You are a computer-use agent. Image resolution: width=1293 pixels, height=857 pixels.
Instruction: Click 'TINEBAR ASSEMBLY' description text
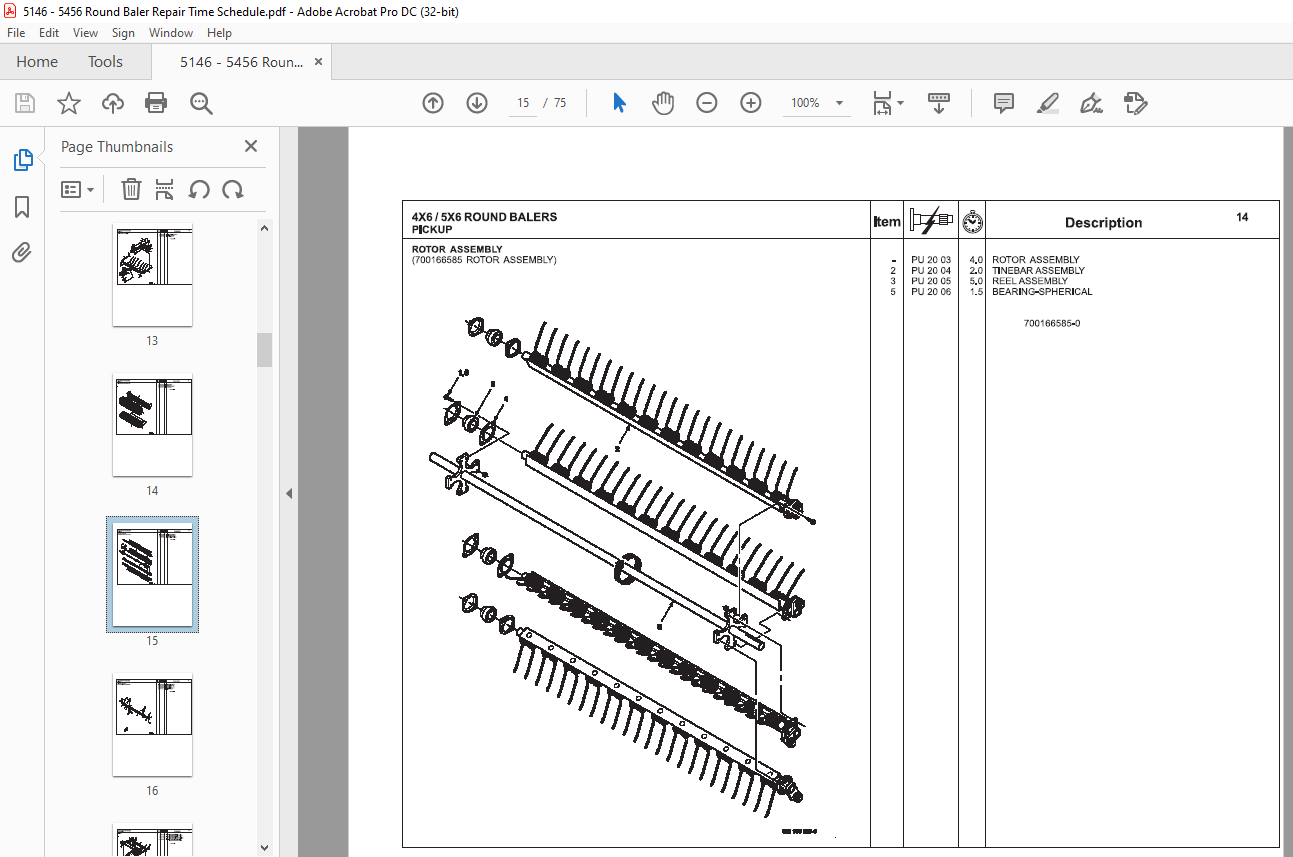pyautogui.click(x=1038, y=270)
